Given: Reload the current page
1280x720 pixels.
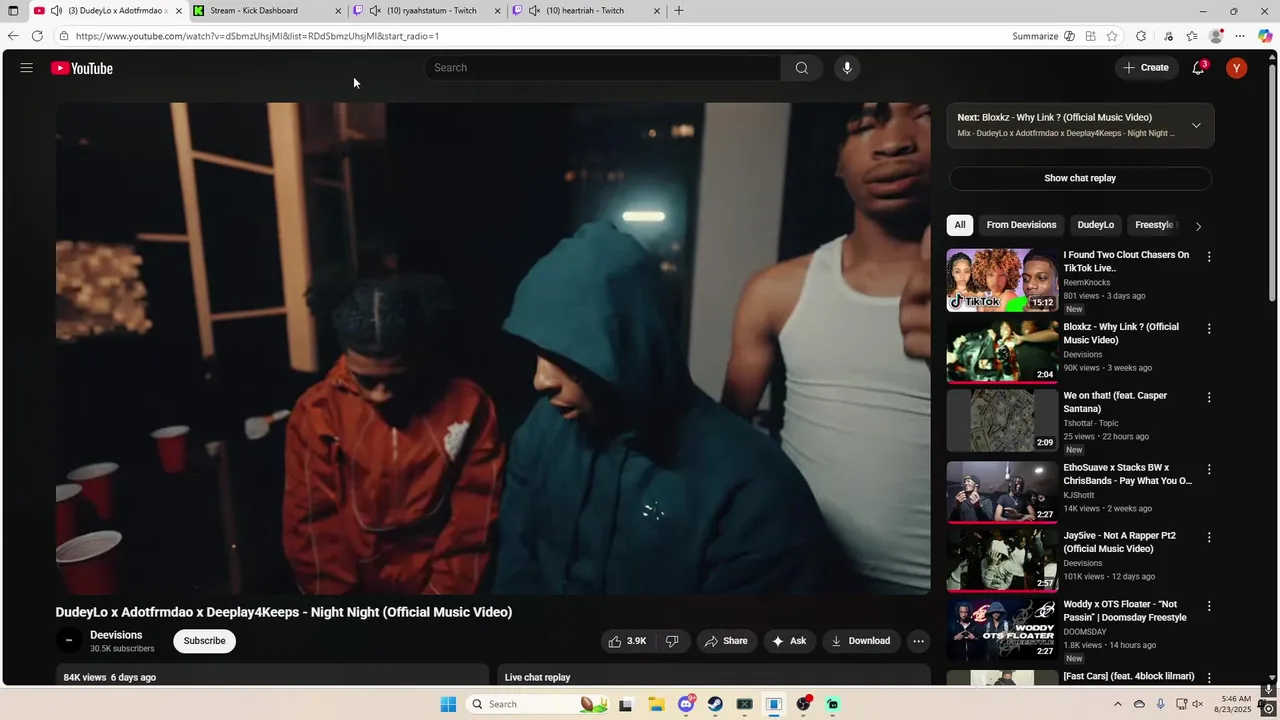Looking at the screenshot, I should point(37,36).
